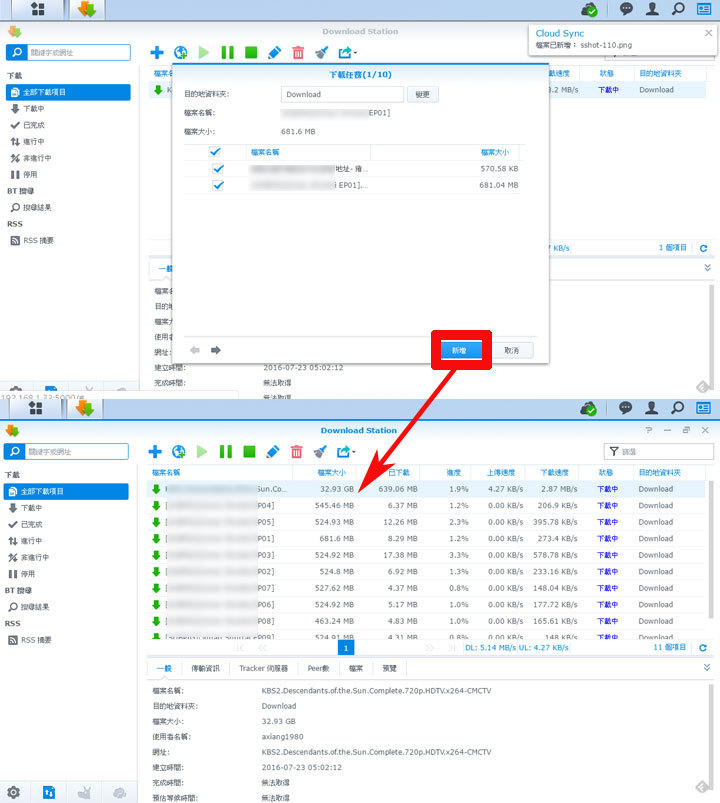The image size is (720, 803).
Task: Pause downloads with the pause icon in the 11-item list window
Action: tap(226, 452)
